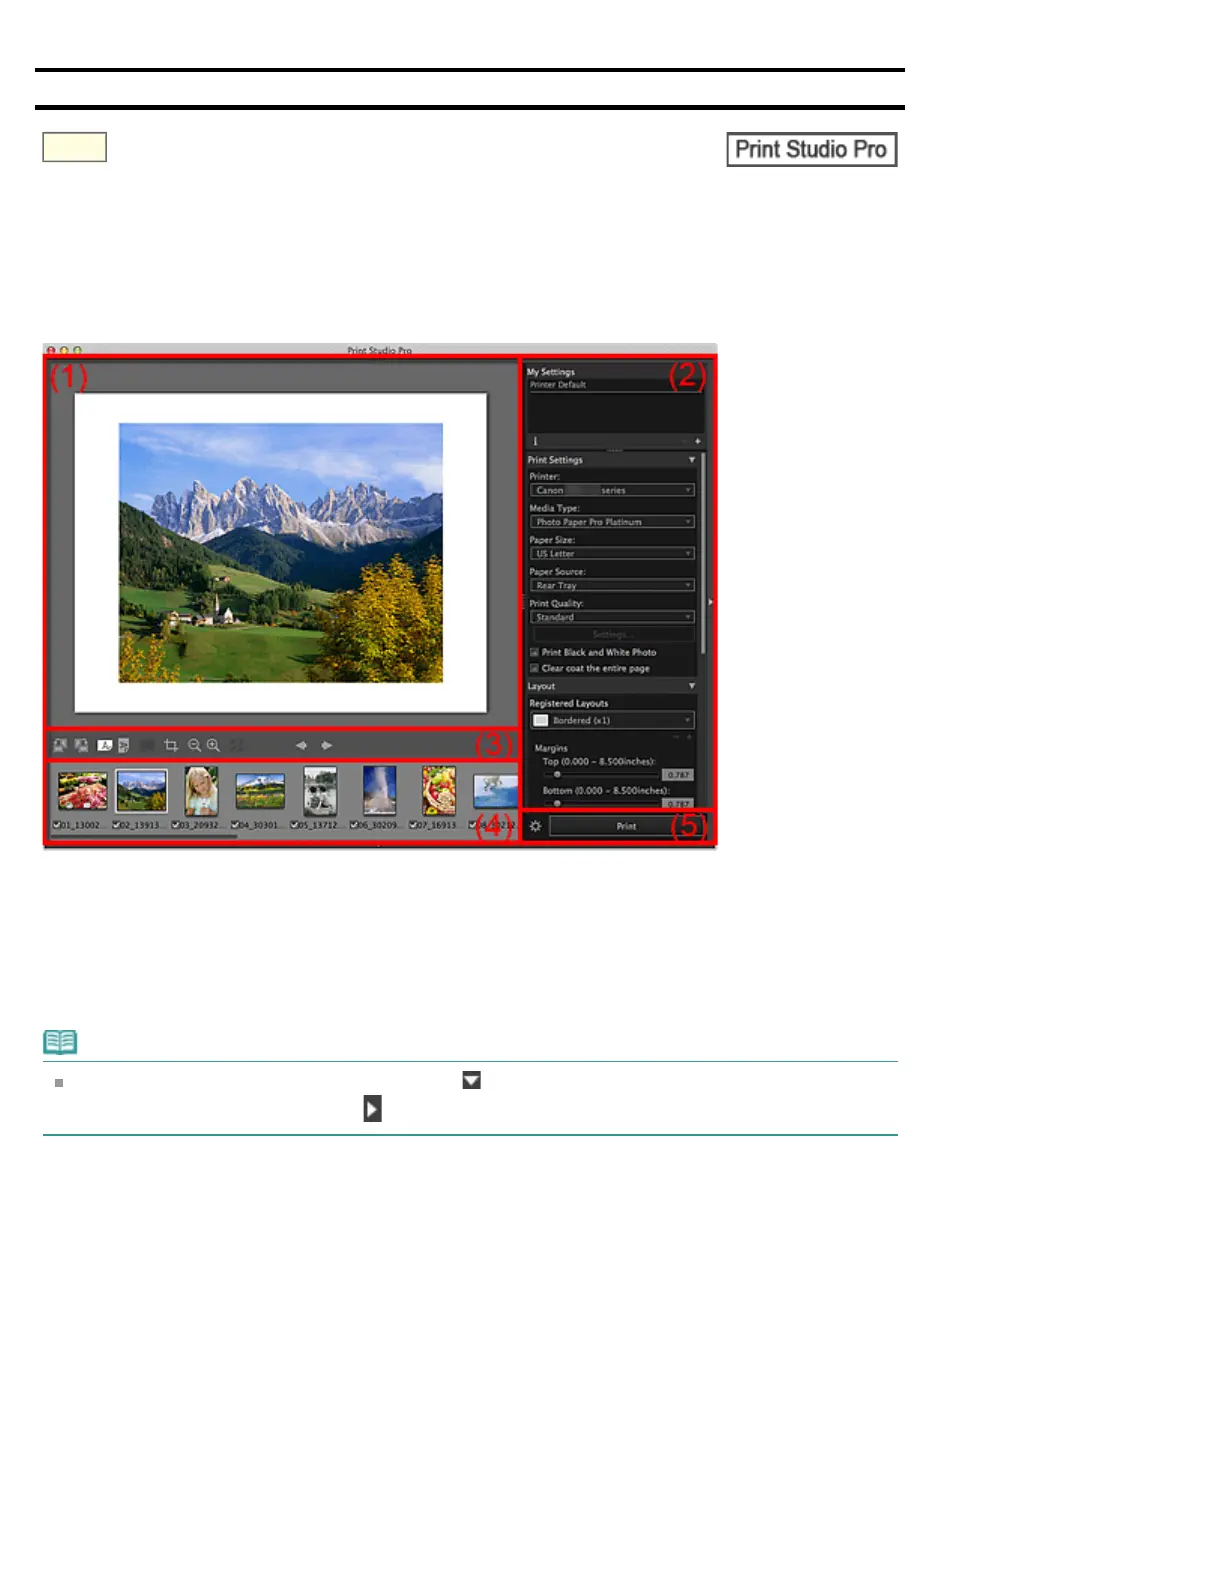Uncheck the 01_13002 thumbnail checkbox

coord(57,825)
